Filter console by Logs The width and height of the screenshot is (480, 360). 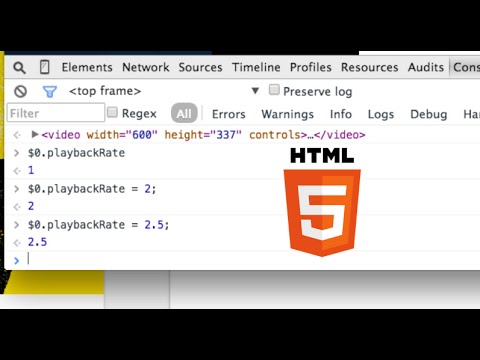point(381,114)
